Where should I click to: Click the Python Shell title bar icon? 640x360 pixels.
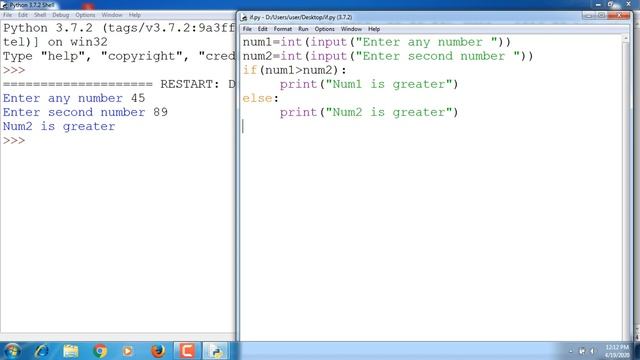[4, 5]
